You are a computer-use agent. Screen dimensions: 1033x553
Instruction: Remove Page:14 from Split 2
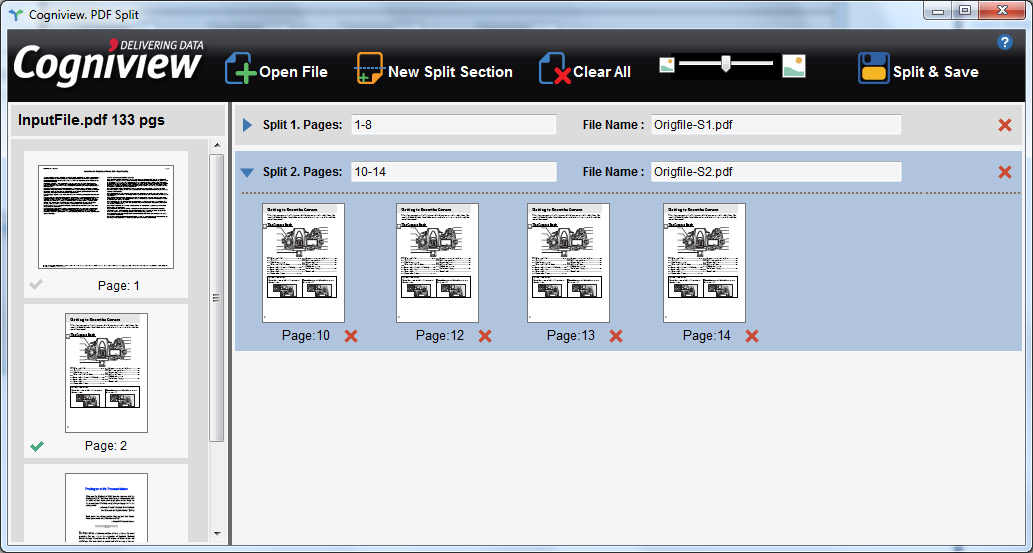coord(752,336)
